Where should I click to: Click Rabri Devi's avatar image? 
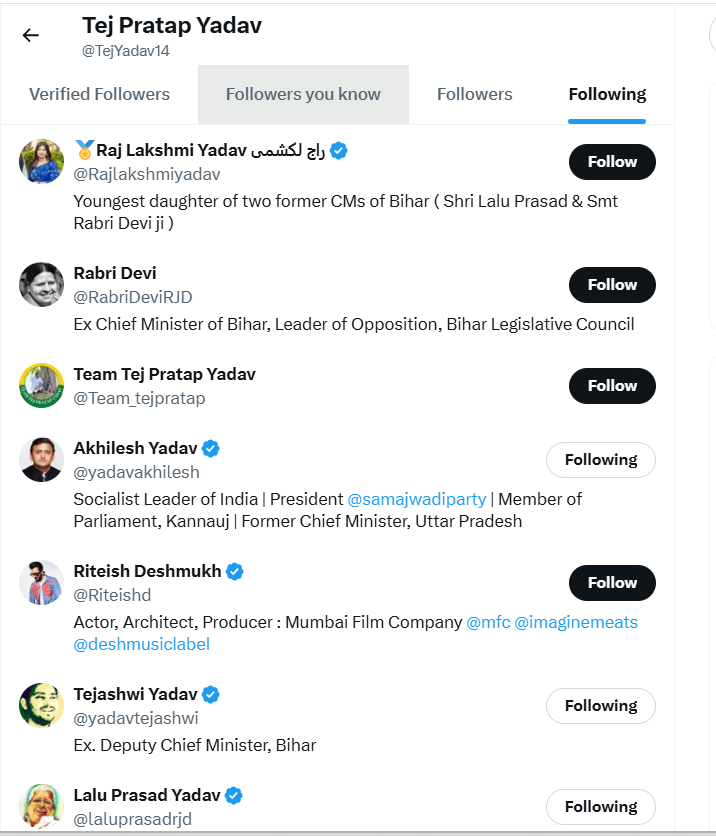(x=42, y=284)
